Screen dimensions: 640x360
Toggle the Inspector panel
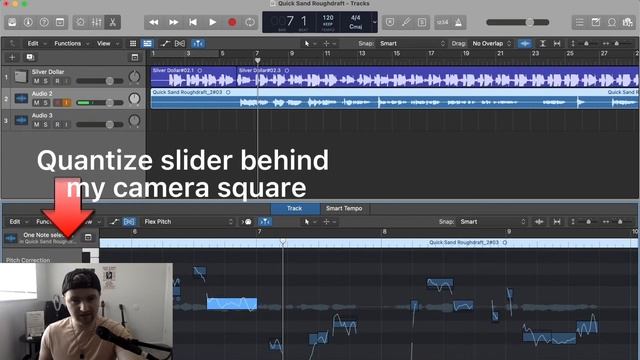[x=28, y=22]
